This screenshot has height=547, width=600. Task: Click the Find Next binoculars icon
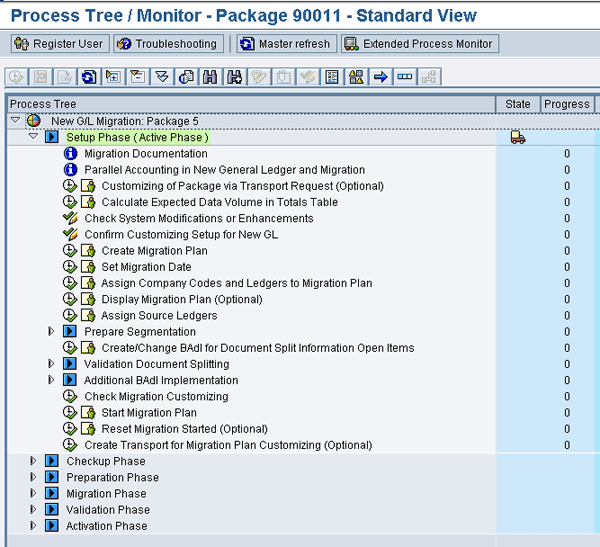[235, 77]
